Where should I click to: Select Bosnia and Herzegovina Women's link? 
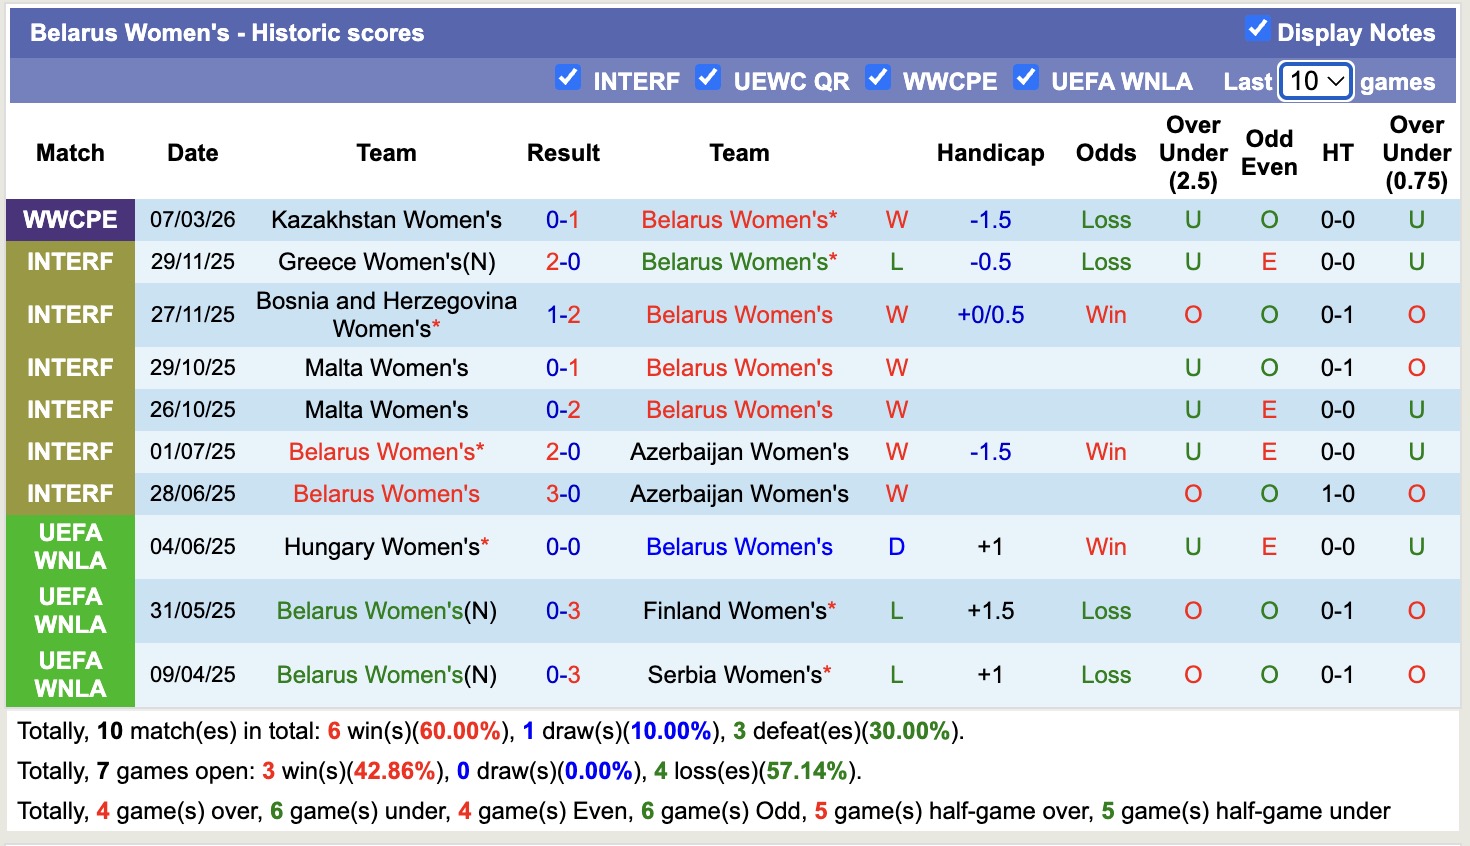[x=386, y=314]
